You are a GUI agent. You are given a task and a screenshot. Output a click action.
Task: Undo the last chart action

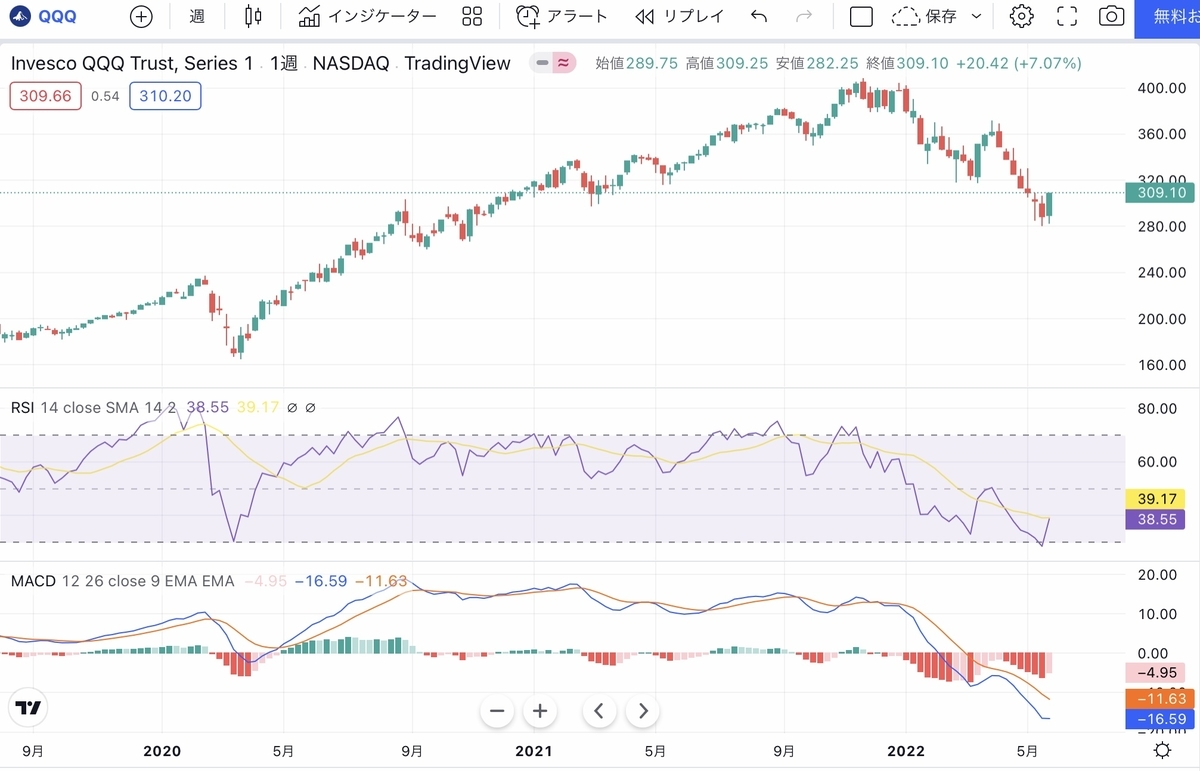(760, 16)
